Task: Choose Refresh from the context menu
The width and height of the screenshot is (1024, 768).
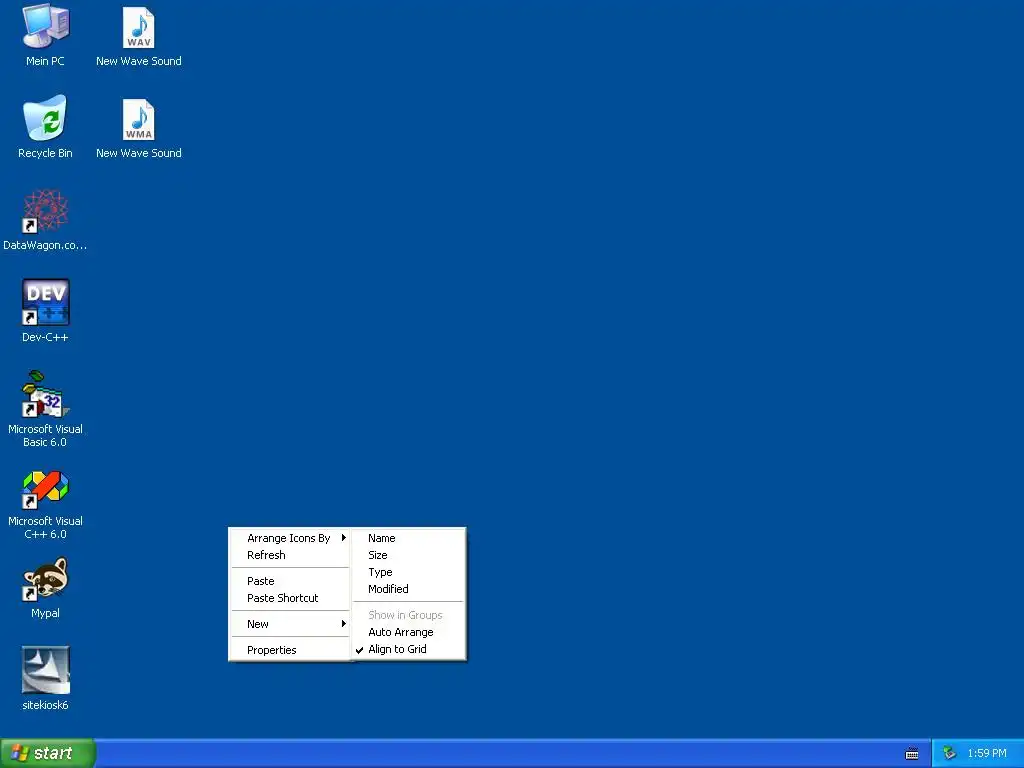Action: tap(290, 555)
